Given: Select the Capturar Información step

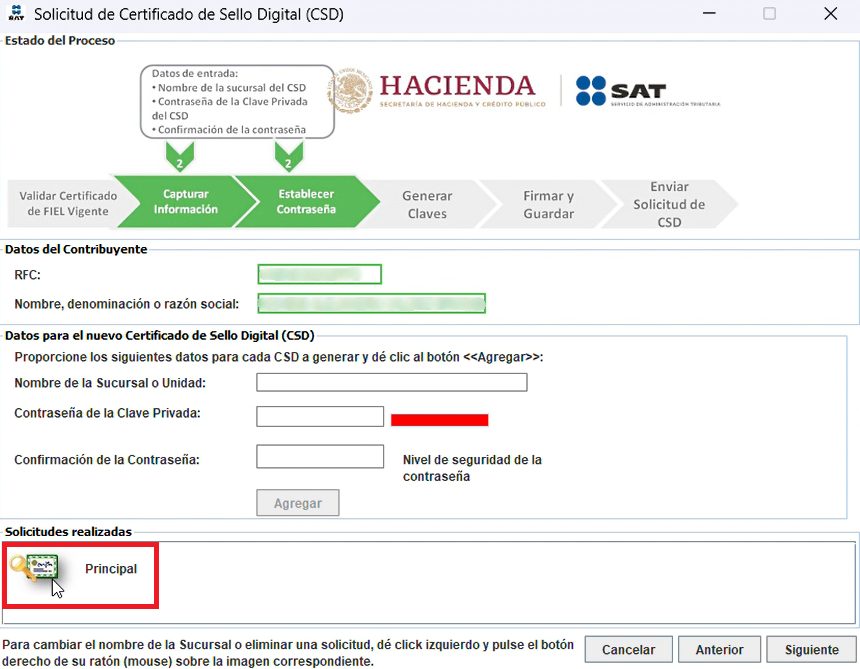Looking at the screenshot, I should click(185, 202).
